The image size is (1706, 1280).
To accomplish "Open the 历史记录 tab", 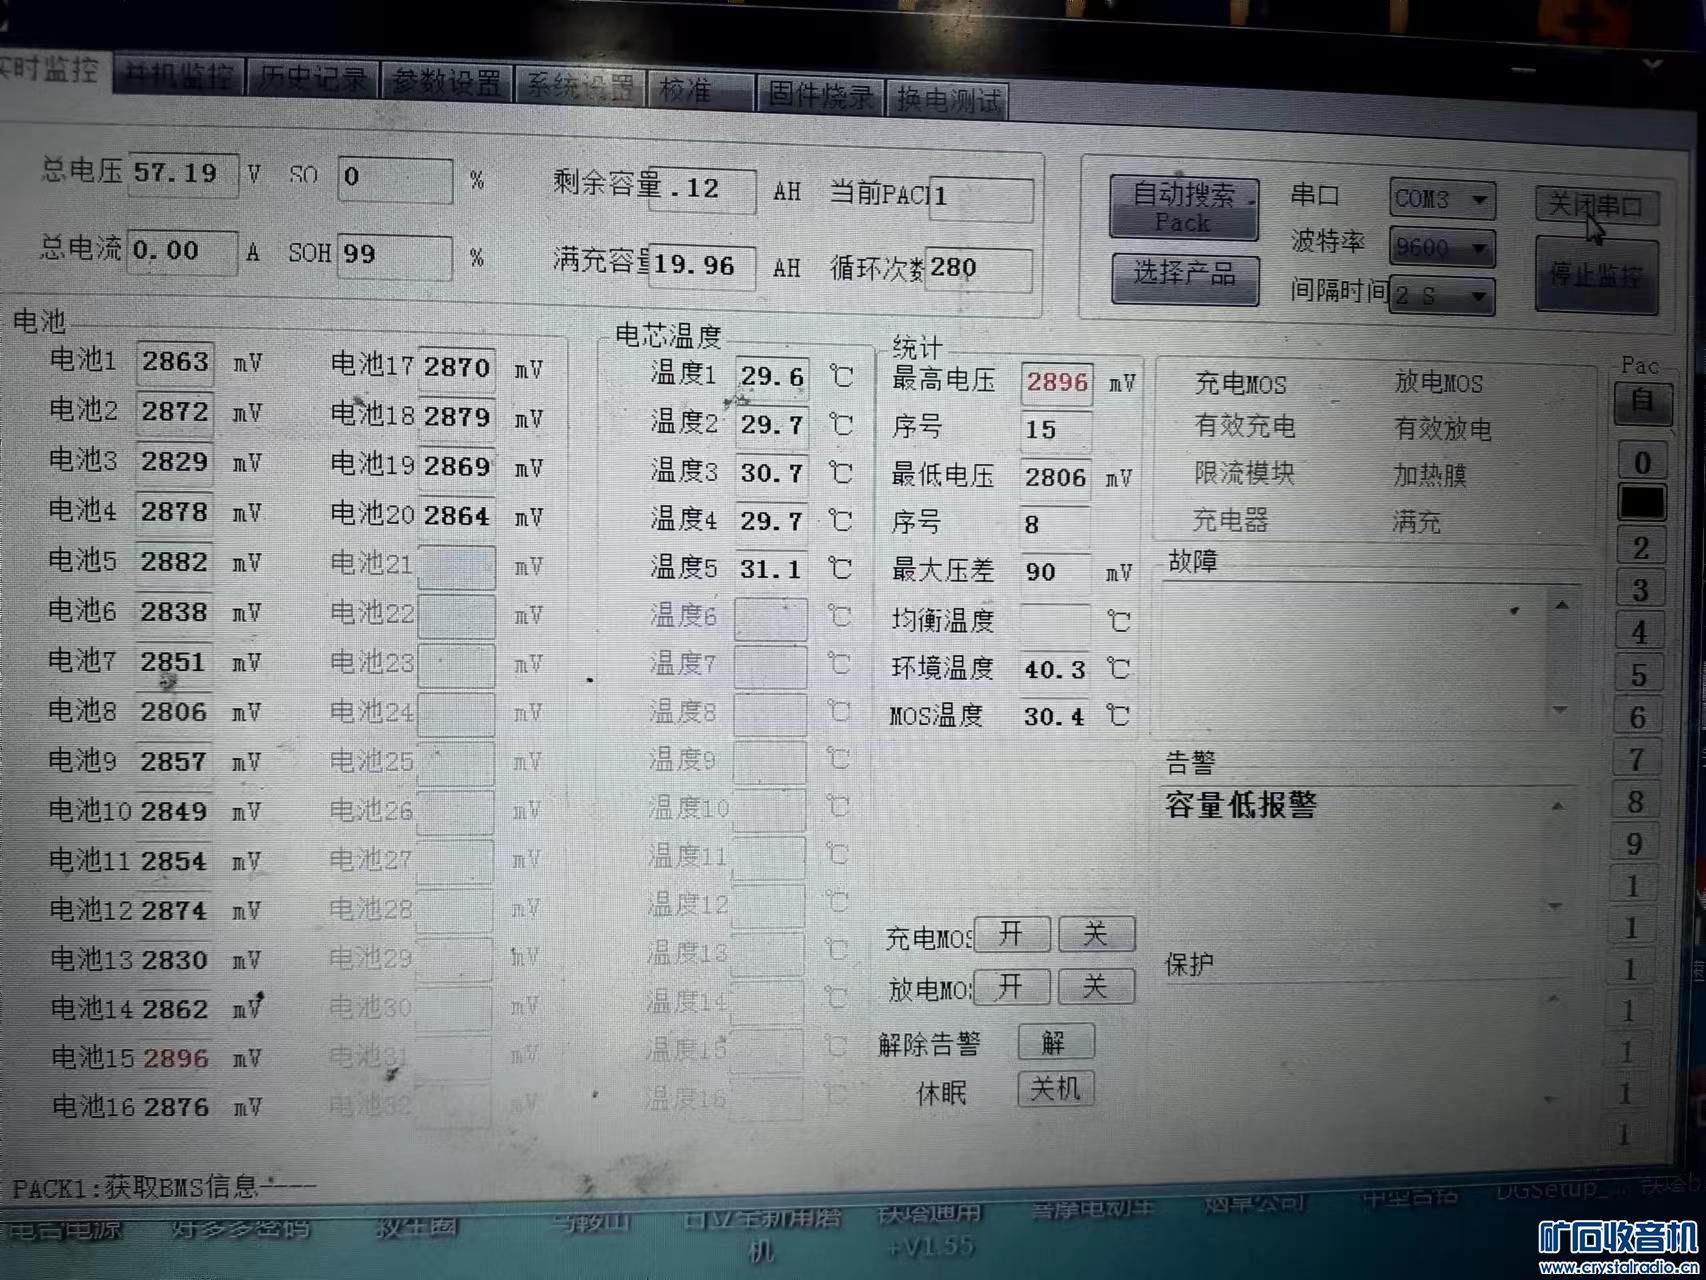I will (312, 79).
